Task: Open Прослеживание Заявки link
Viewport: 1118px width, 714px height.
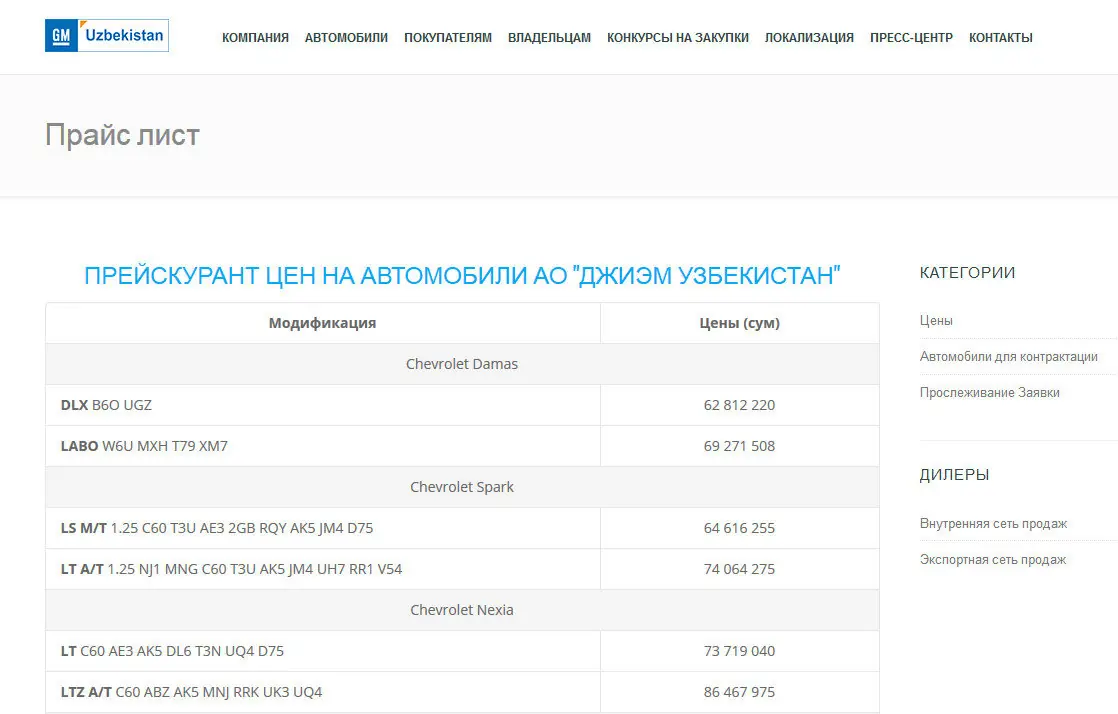Action: pos(990,392)
